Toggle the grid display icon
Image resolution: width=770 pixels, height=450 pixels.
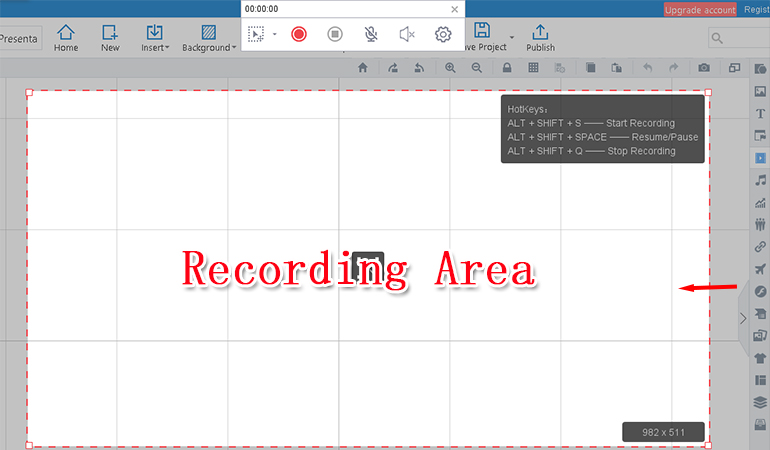pyautogui.click(x=533, y=68)
